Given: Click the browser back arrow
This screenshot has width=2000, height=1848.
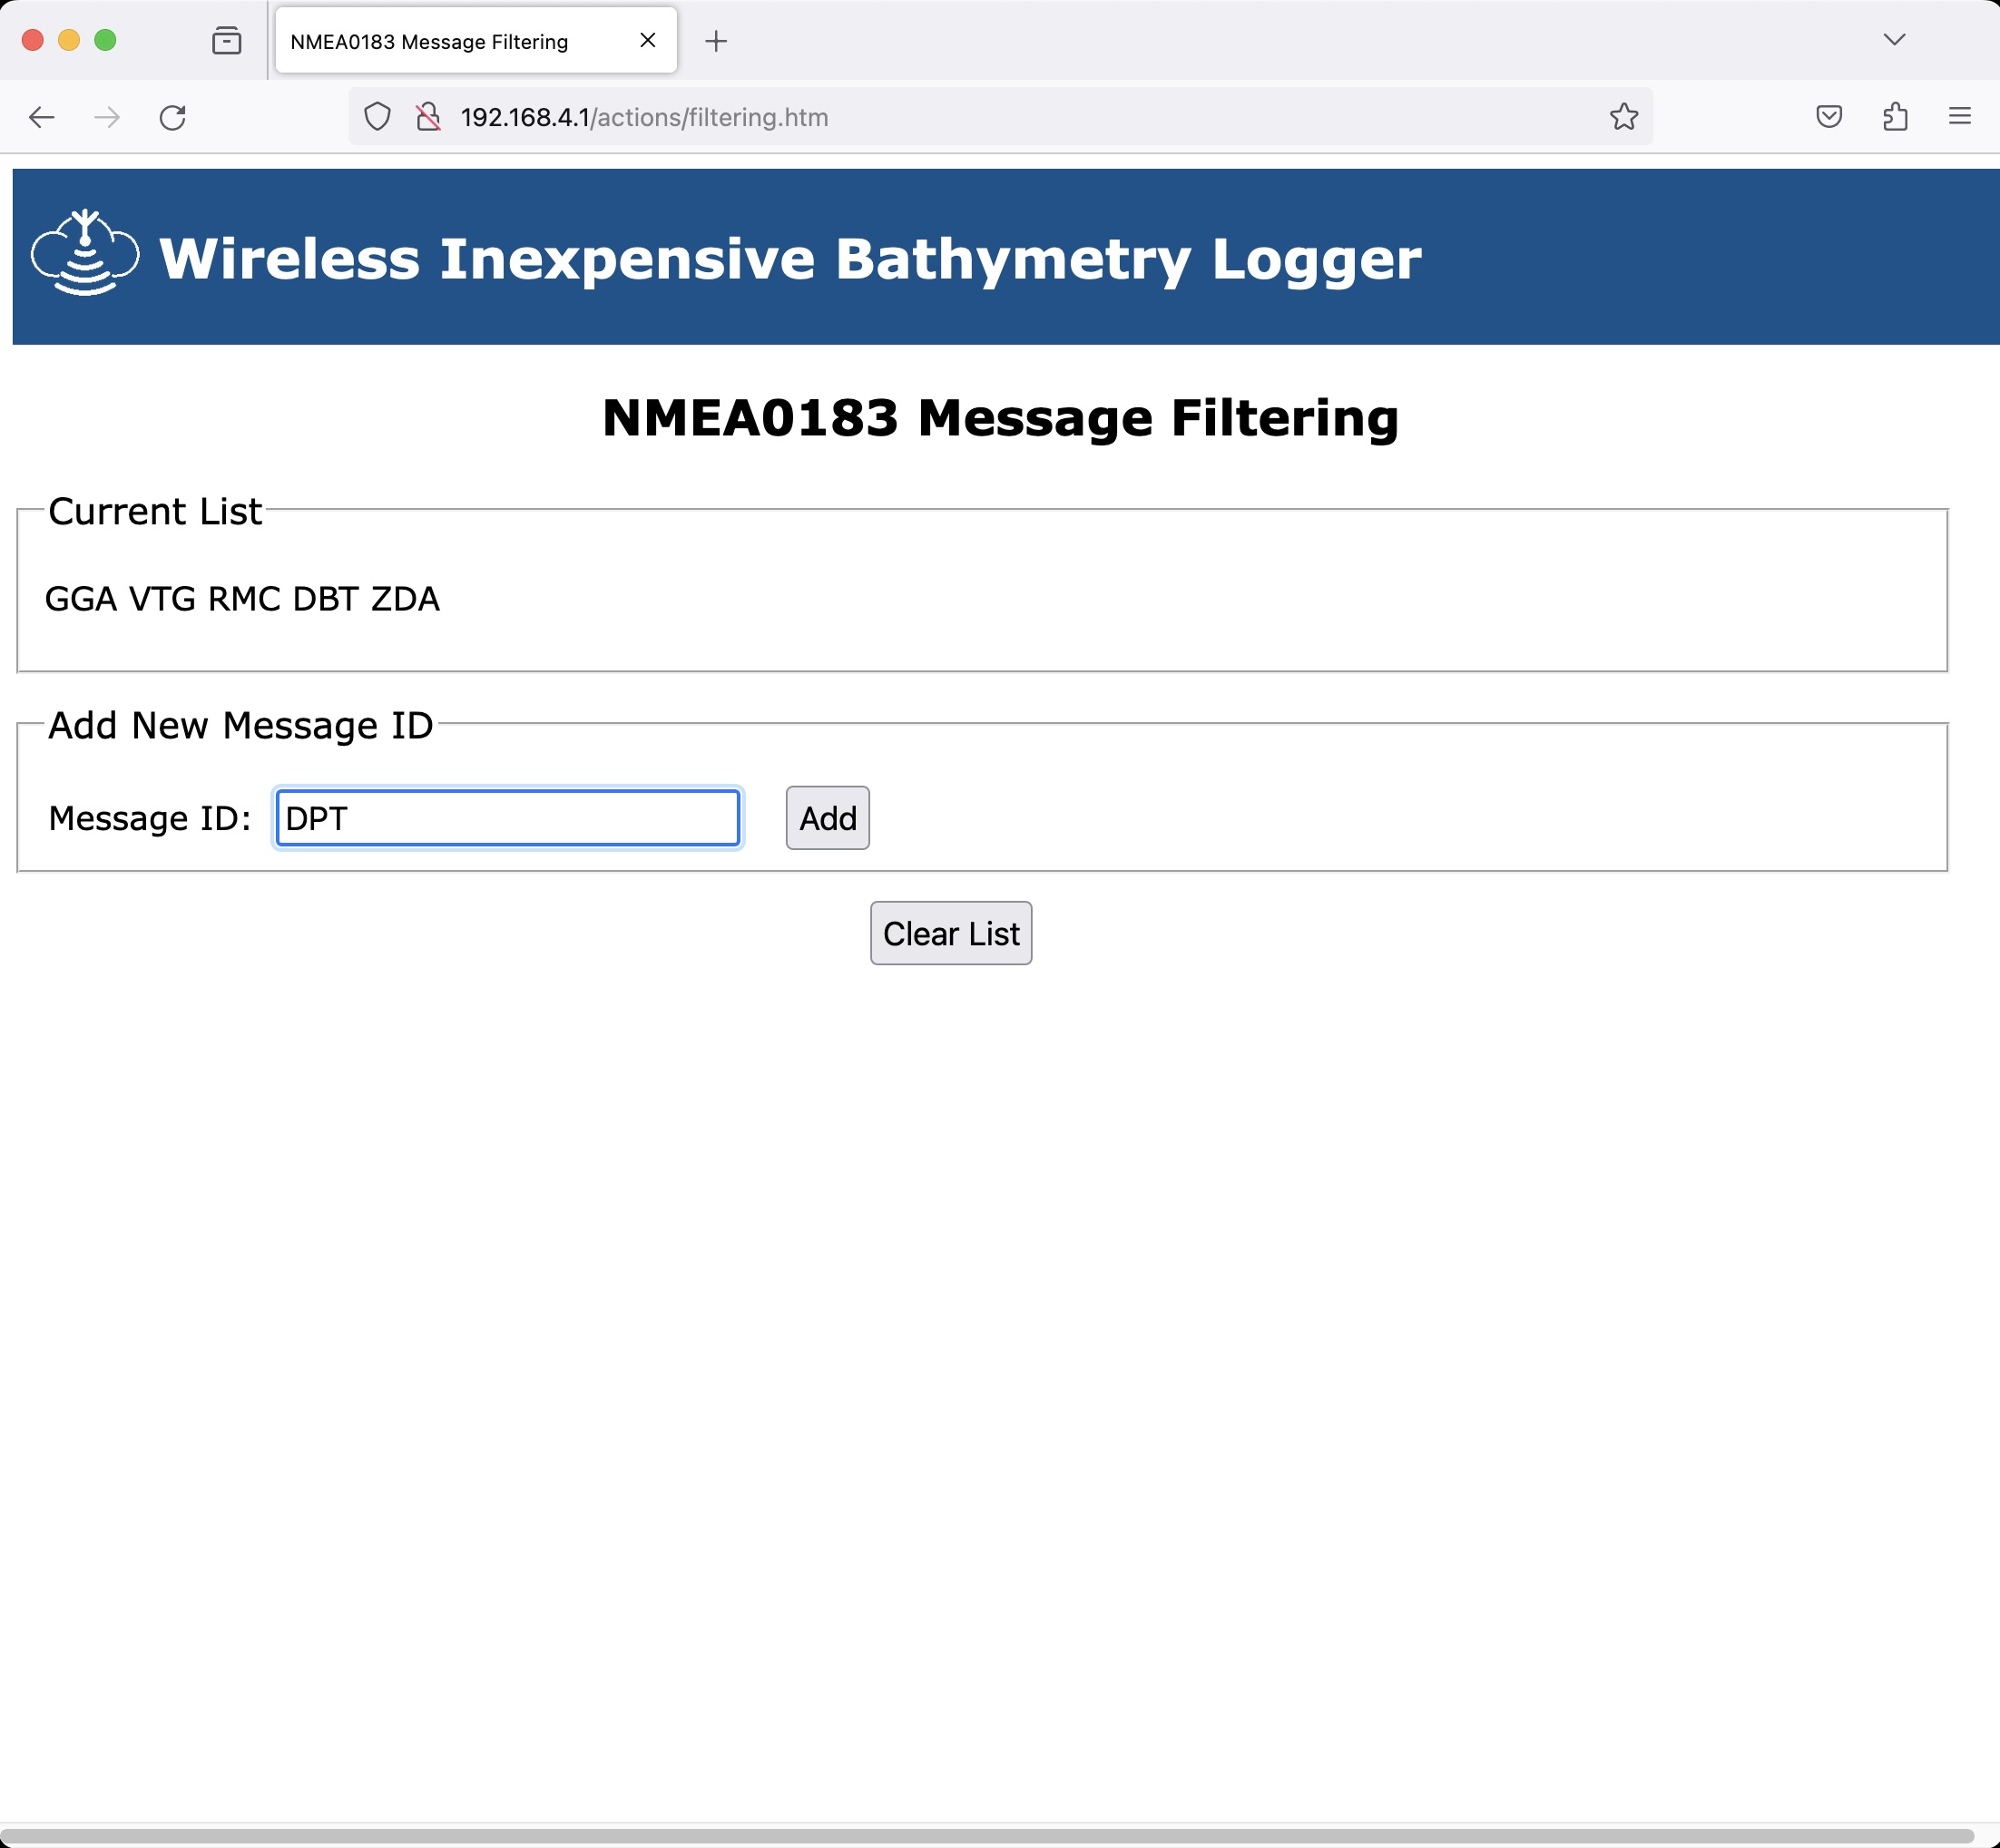Looking at the screenshot, I should pos(42,117).
